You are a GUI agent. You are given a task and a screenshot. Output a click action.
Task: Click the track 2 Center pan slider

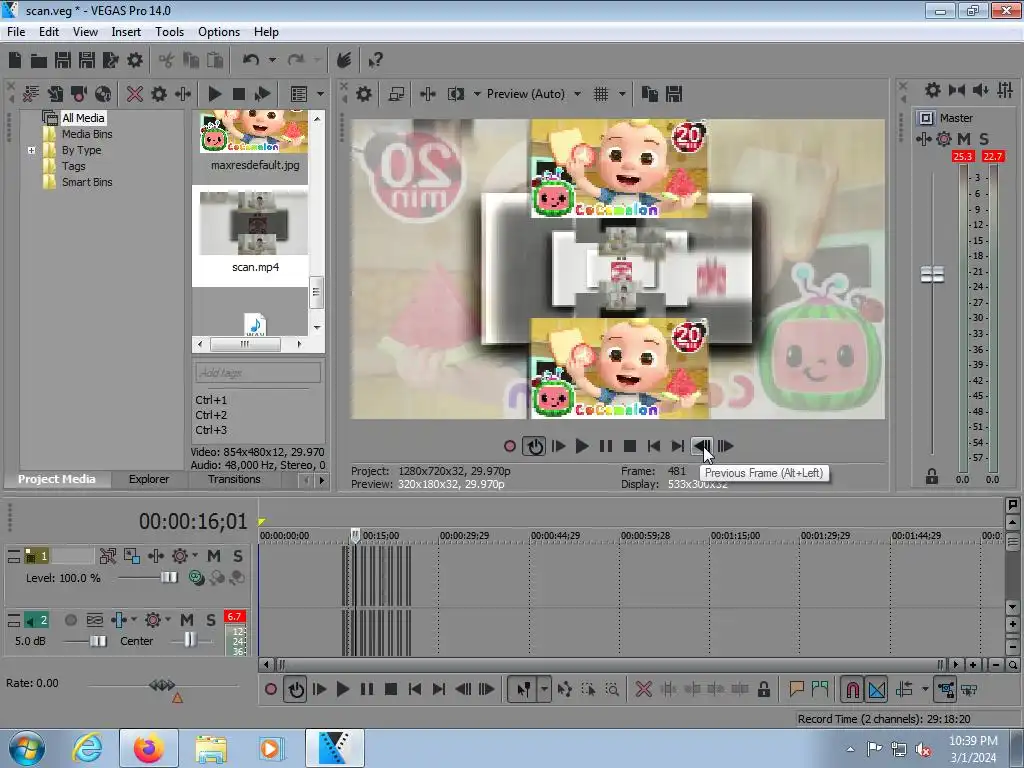tap(190, 641)
